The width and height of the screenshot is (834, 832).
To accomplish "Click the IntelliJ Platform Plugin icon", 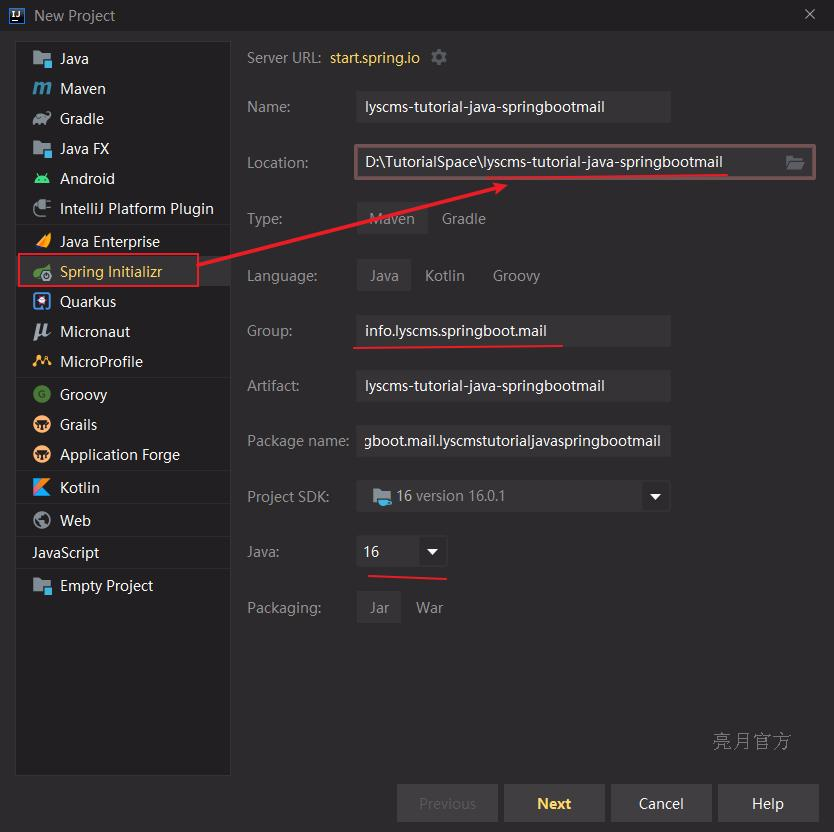I will (42, 209).
